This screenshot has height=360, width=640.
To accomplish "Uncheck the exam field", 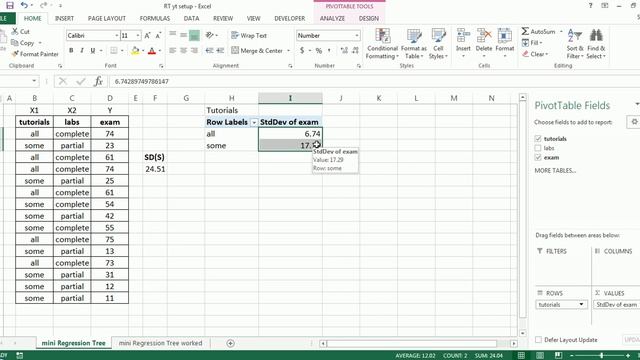I will click(x=538, y=158).
